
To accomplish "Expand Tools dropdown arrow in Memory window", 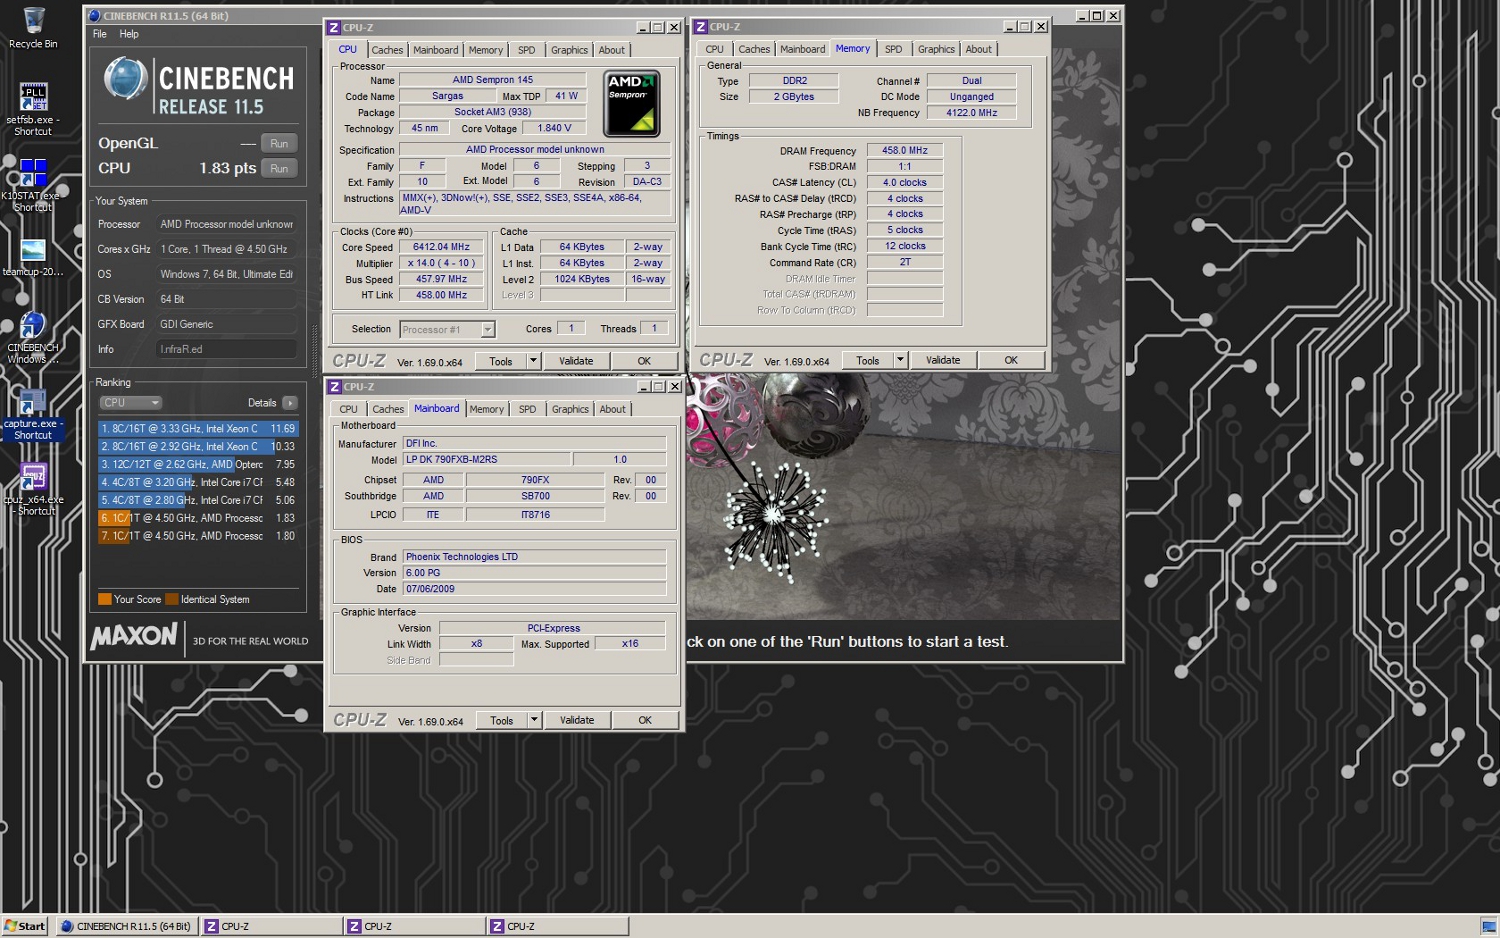I will click(x=901, y=360).
